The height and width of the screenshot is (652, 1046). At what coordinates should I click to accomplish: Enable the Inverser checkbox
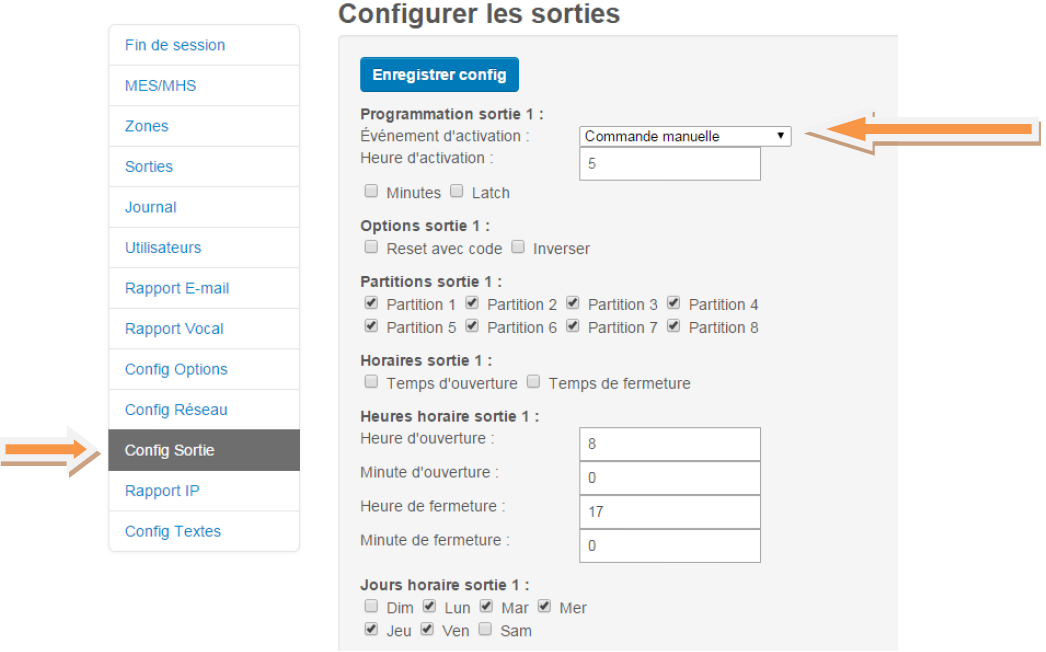pyautogui.click(x=518, y=248)
